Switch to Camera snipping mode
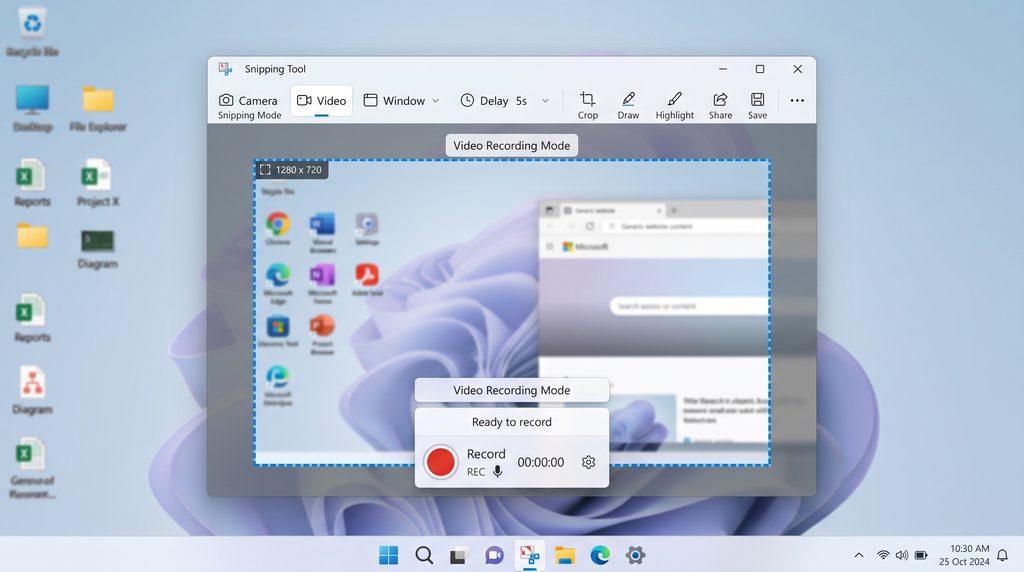Viewport: 1024px width, 572px height. pyautogui.click(x=248, y=101)
